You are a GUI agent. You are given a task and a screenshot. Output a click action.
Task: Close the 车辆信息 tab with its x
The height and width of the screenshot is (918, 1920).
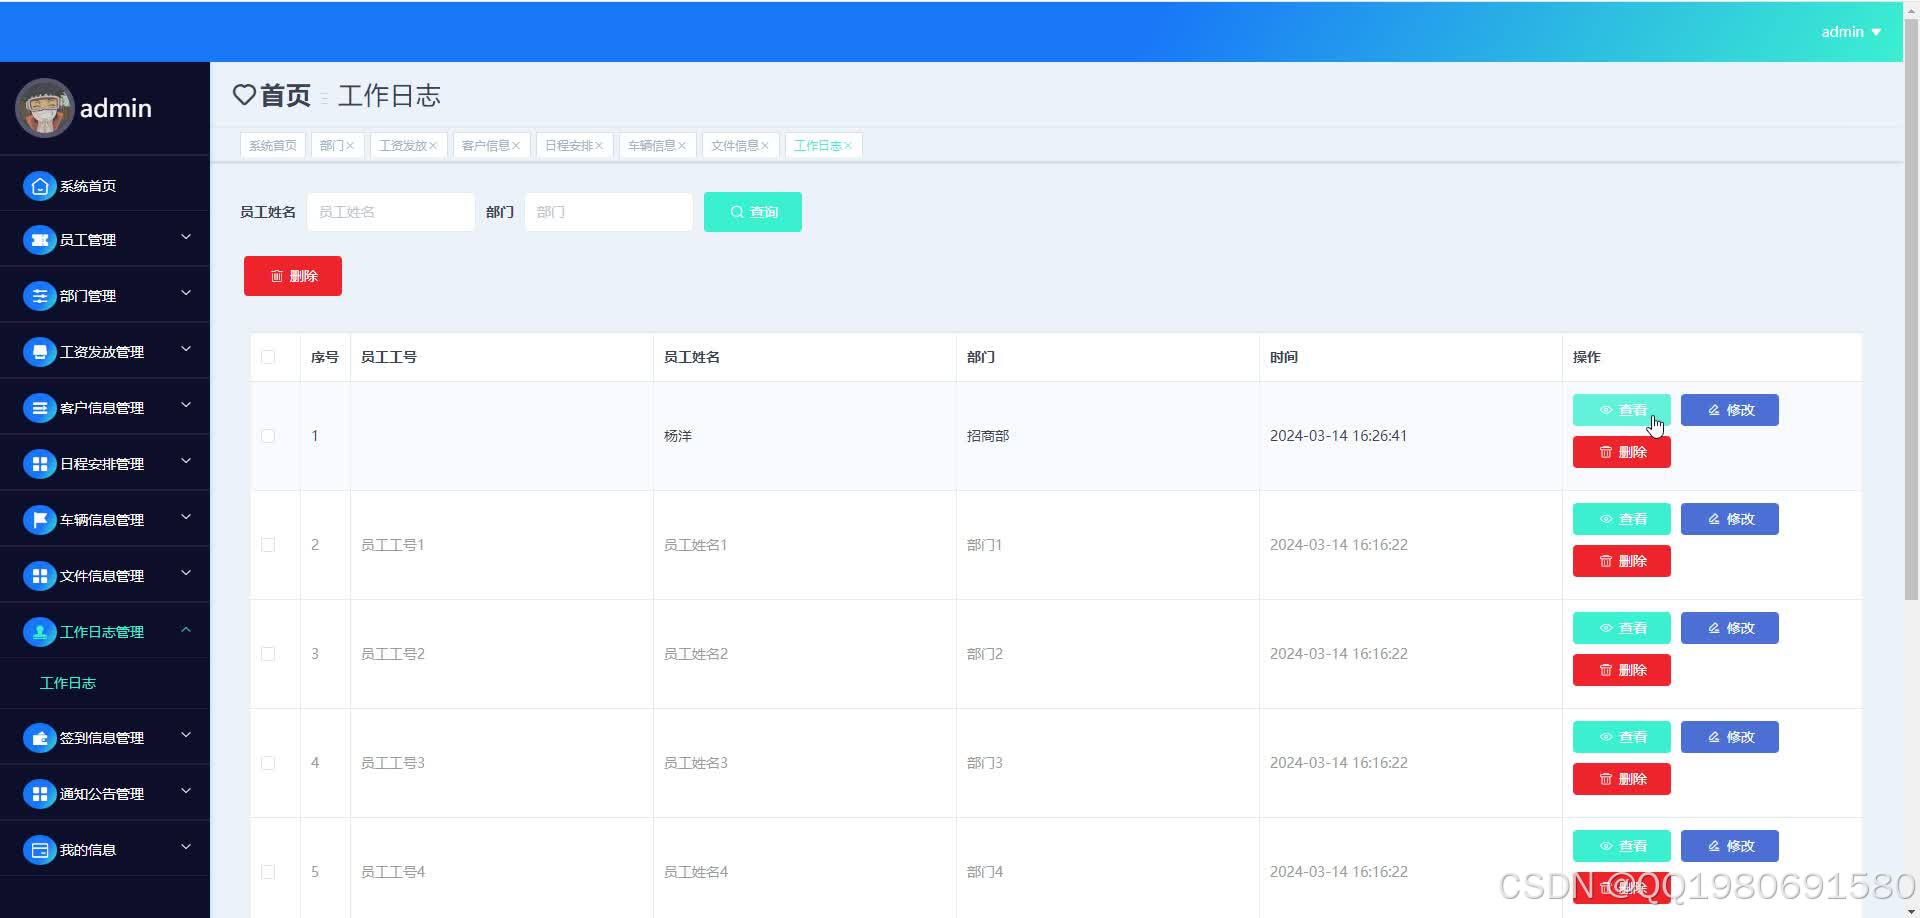tap(682, 146)
